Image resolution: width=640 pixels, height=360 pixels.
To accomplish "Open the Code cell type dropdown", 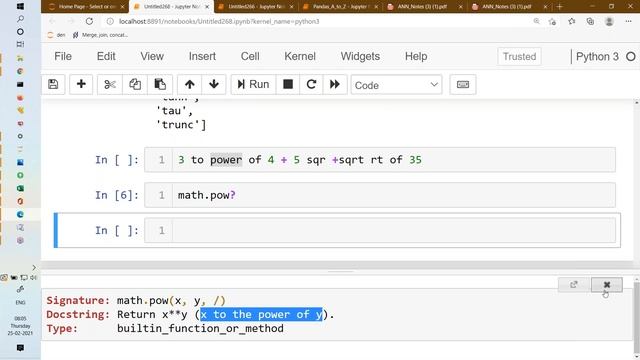I will tap(396, 85).
